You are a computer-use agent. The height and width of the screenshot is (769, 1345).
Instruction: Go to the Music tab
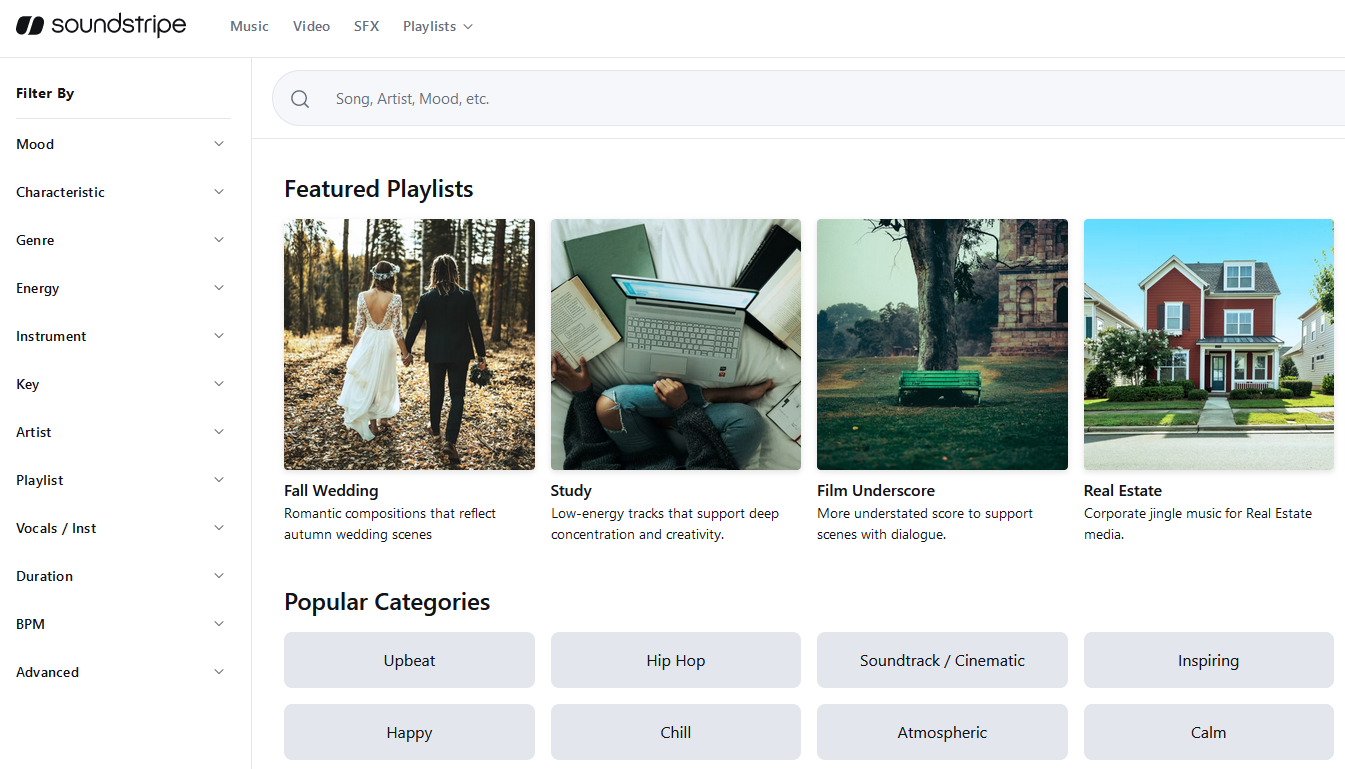pos(249,27)
